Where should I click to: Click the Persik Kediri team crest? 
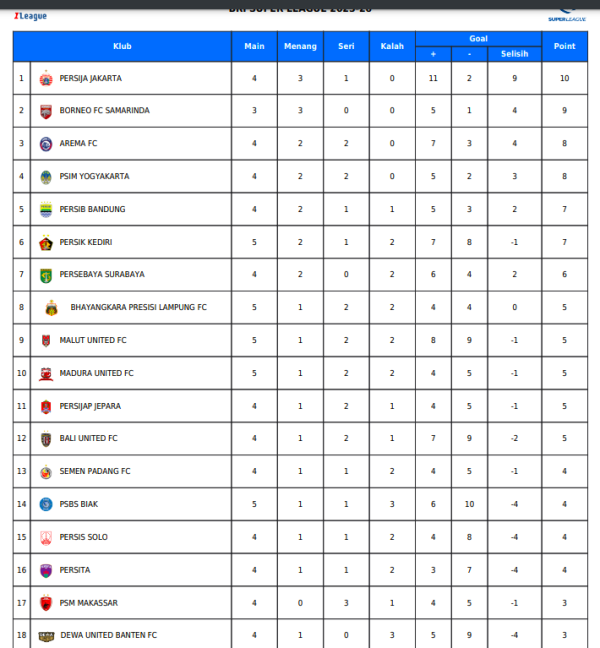coord(45,242)
